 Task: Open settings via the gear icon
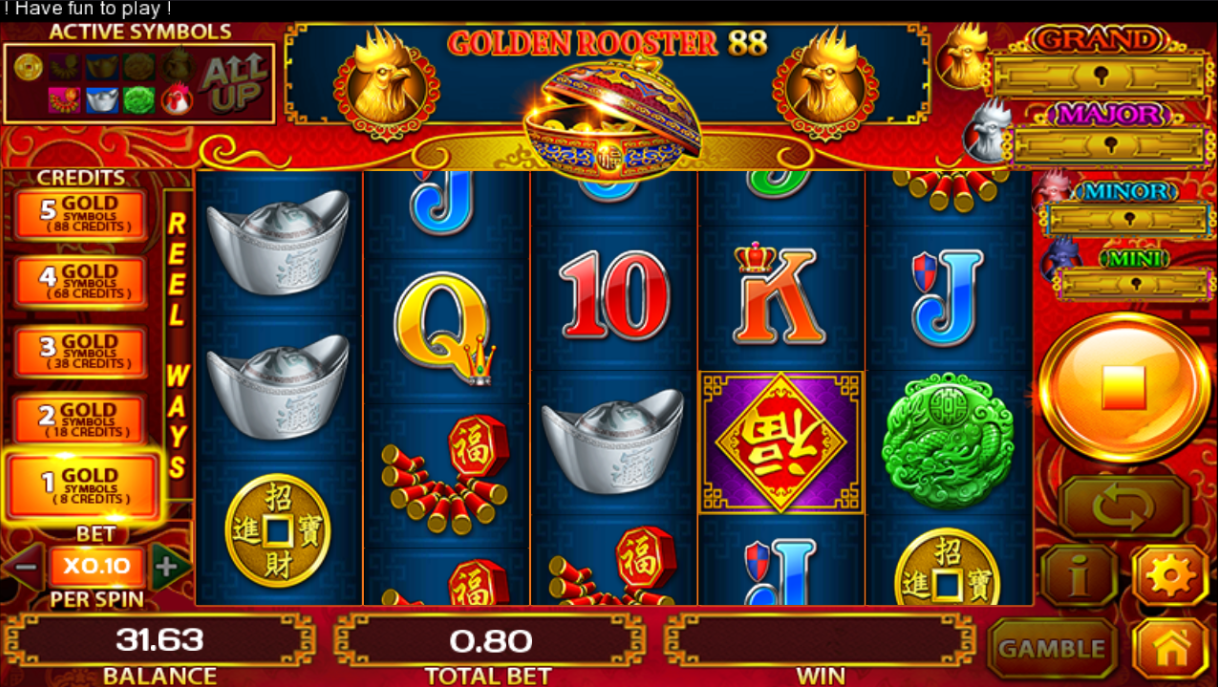pos(1170,576)
